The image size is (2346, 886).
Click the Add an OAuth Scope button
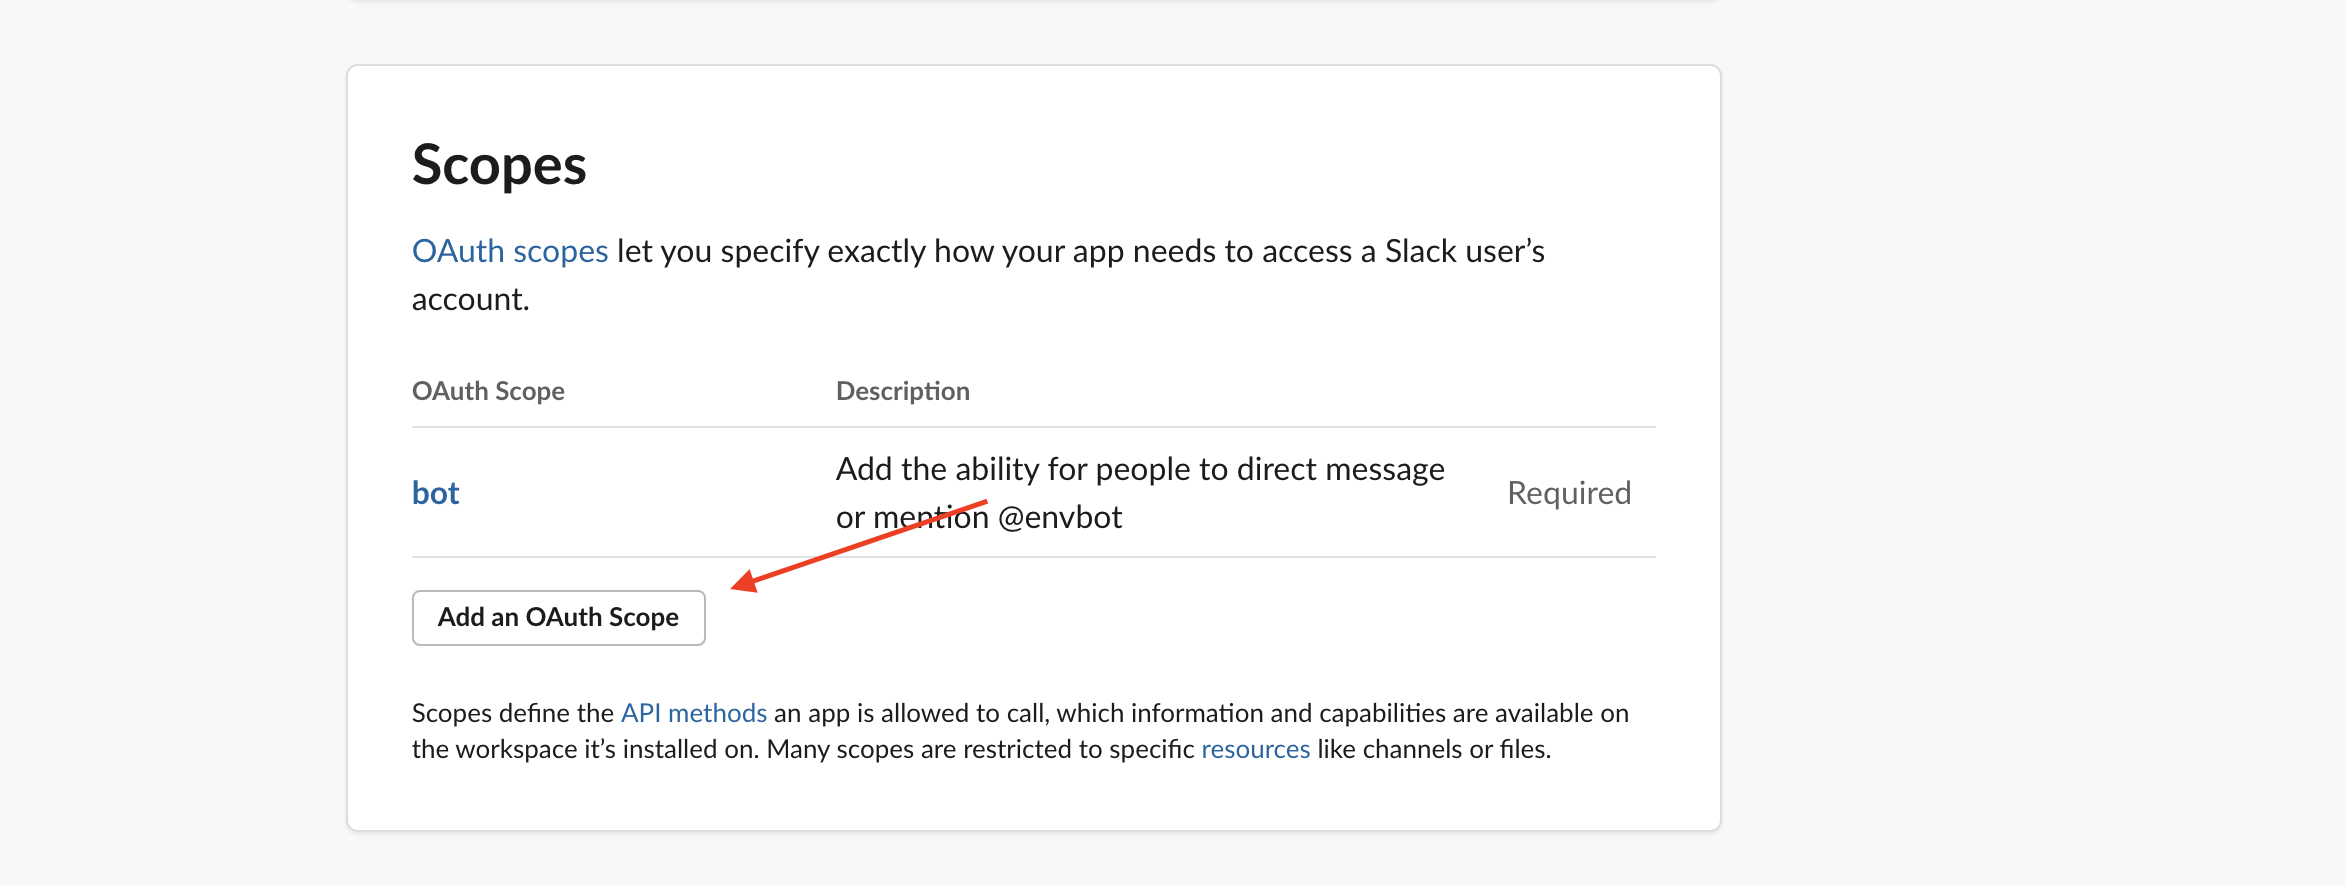[x=558, y=617]
